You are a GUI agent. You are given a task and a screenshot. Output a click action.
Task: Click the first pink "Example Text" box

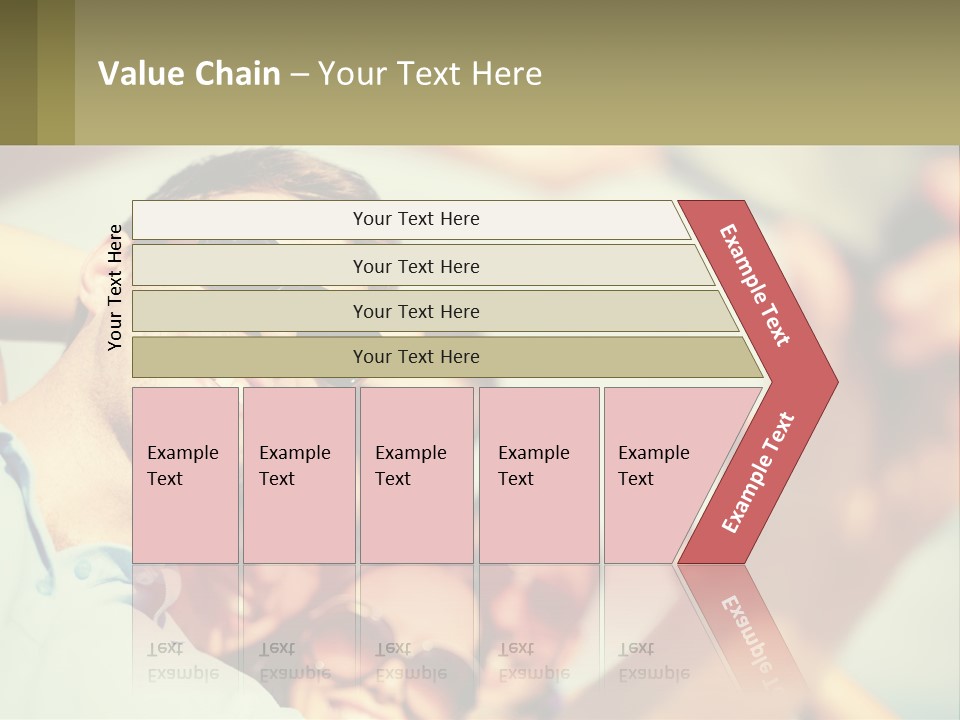coord(185,475)
